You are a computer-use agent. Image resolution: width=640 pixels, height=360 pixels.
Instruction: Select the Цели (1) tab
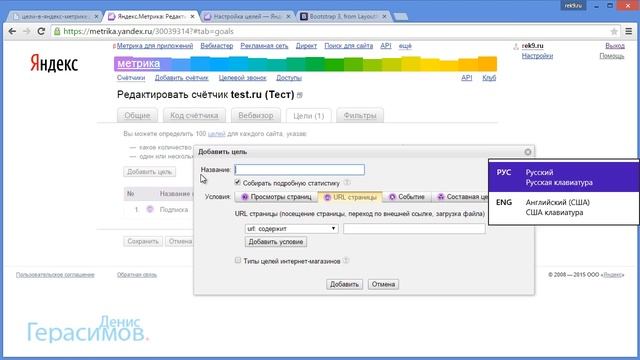[x=309, y=116]
